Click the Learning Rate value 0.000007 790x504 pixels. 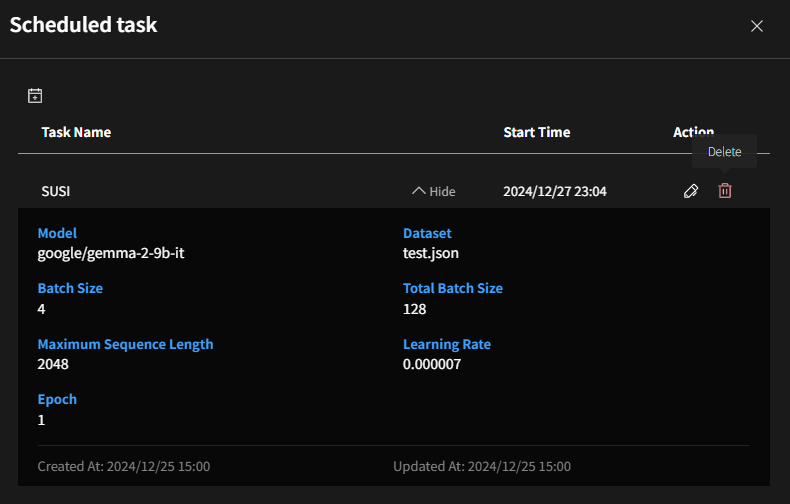coord(432,365)
